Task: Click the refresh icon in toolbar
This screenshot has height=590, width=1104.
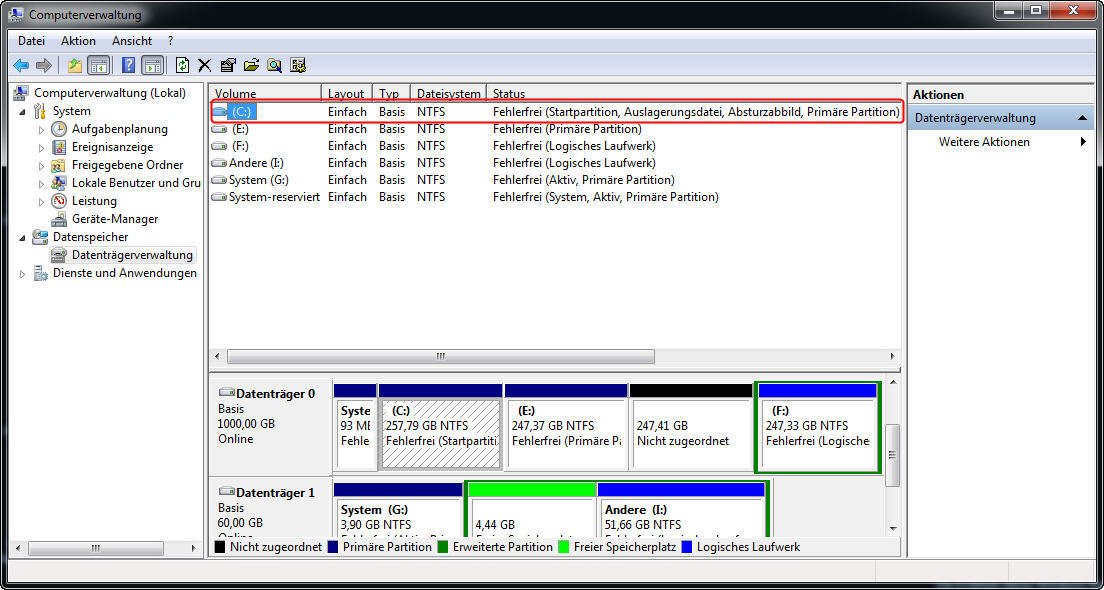Action: pyautogui.click(x=182, y=65)
